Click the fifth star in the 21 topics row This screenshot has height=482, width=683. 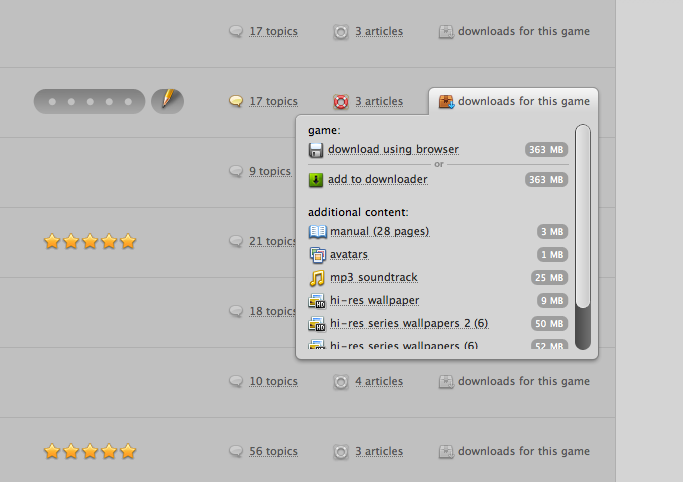click(128, 241)
